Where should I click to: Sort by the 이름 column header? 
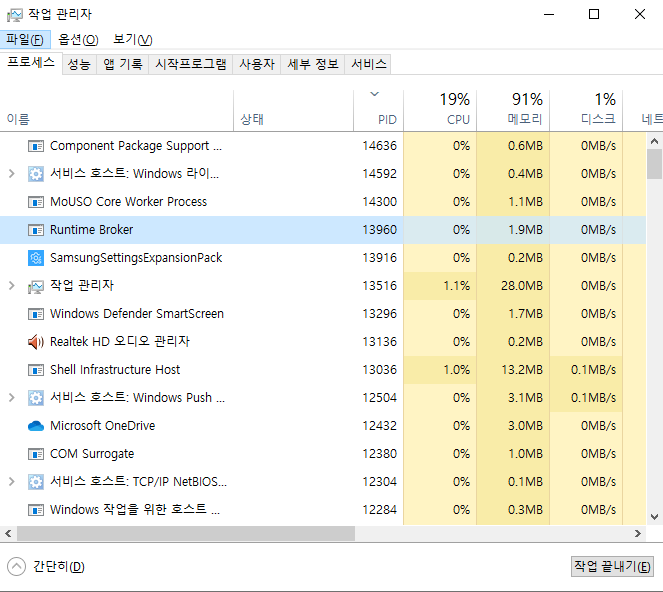[117, 111]
